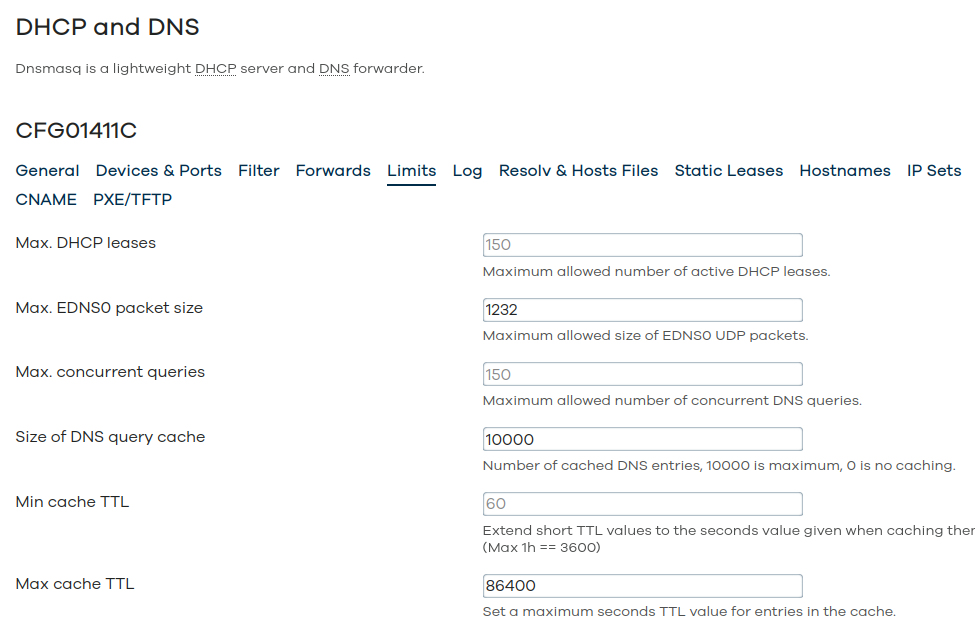Focus the Max. DHCP leases field
The width and height of the screenshot is (975, 632).
[x=642, y=244]
